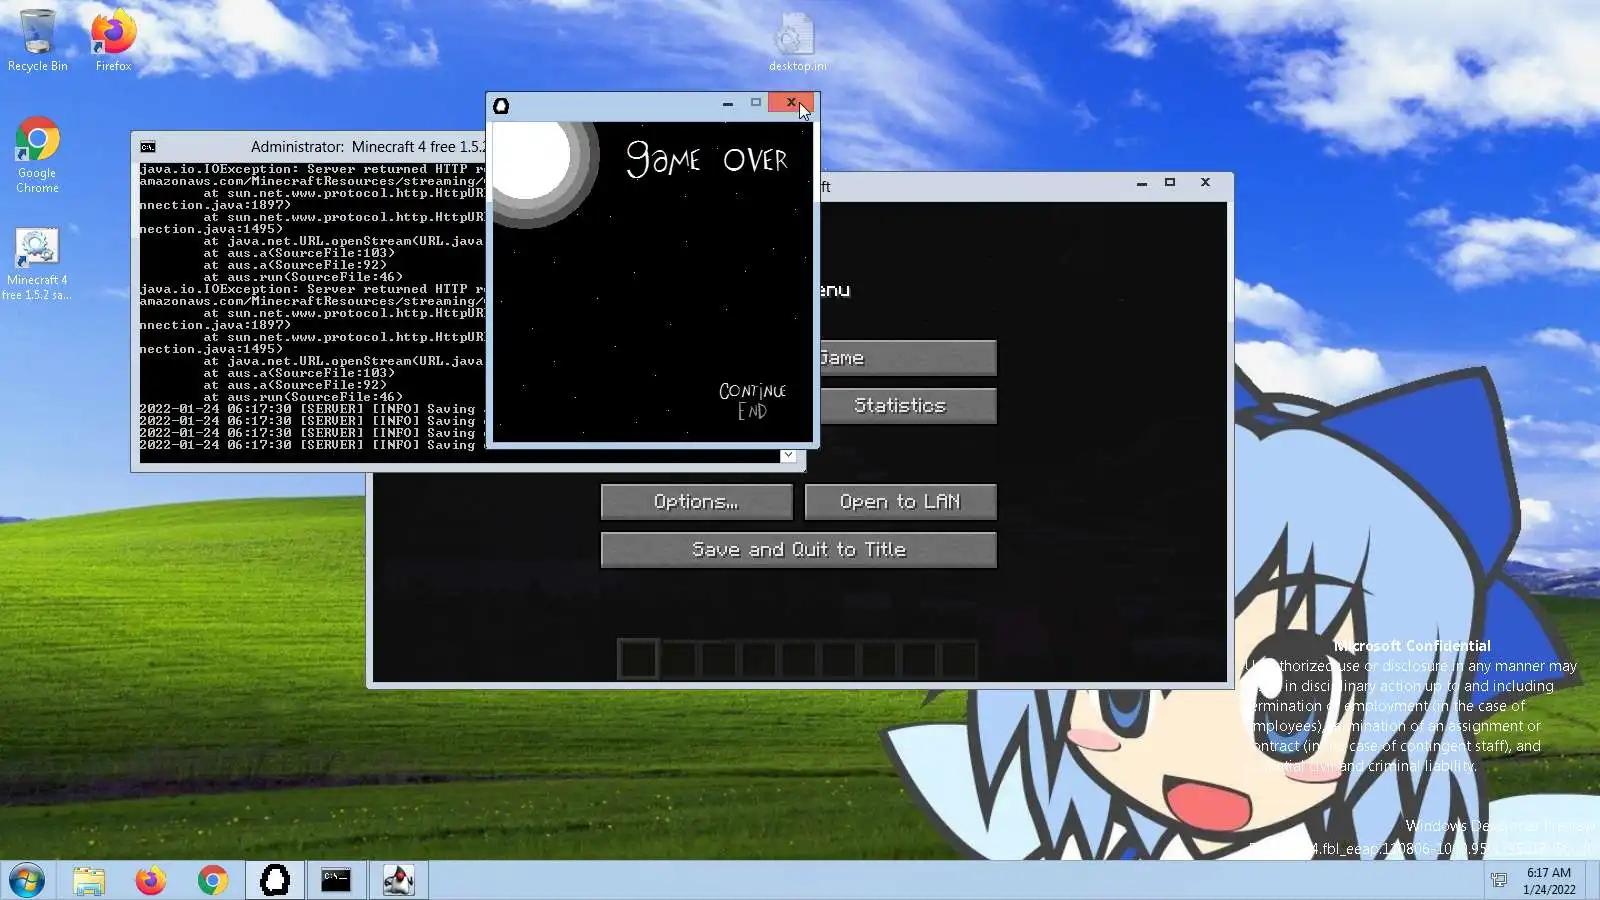Select the Google Chrome desktop shortcut
1600x900 pixels.
37,155
